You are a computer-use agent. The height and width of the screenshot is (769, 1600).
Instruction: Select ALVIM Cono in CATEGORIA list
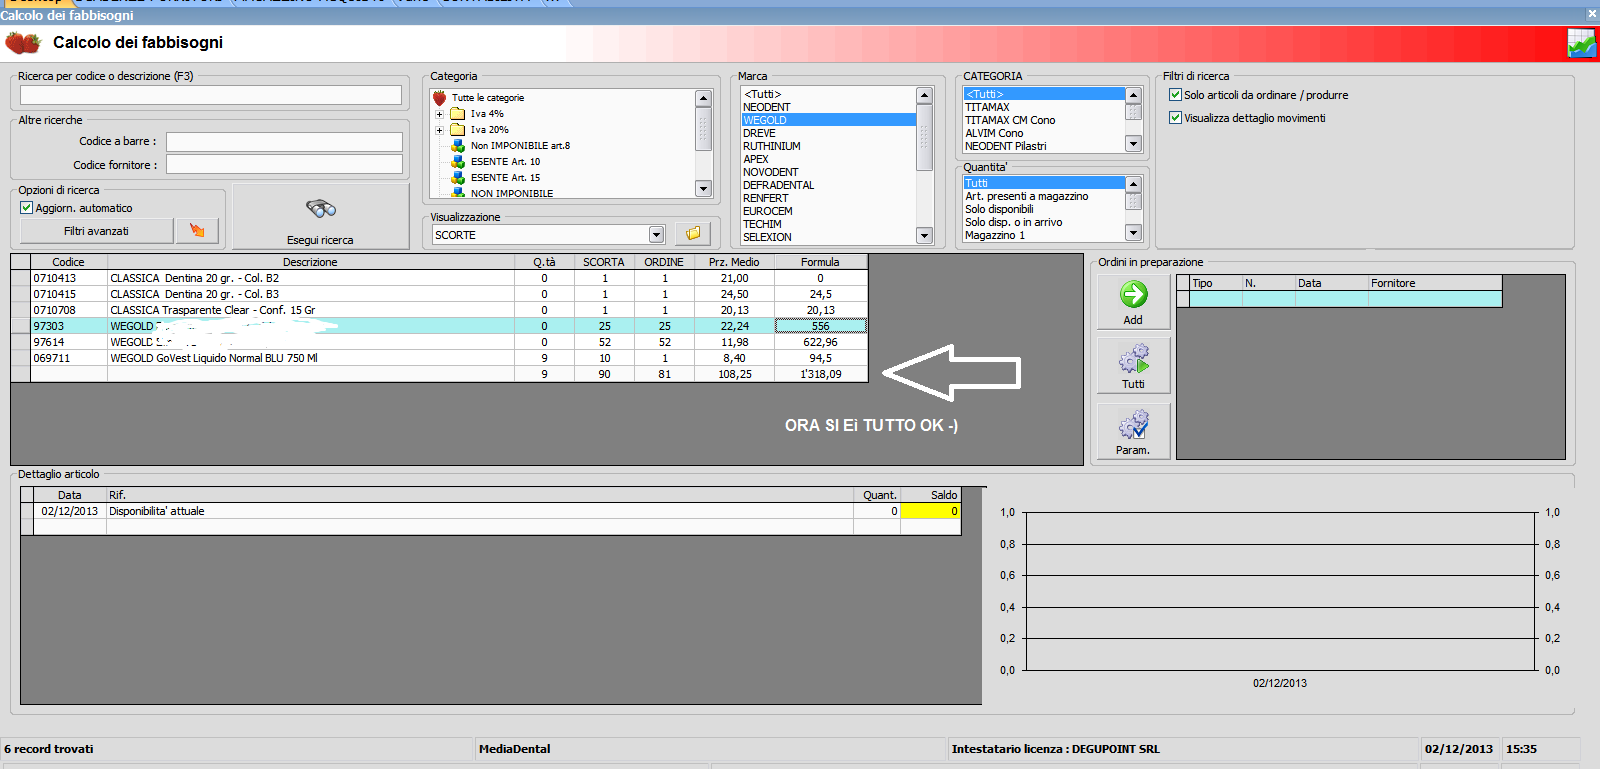click(994, 133)
